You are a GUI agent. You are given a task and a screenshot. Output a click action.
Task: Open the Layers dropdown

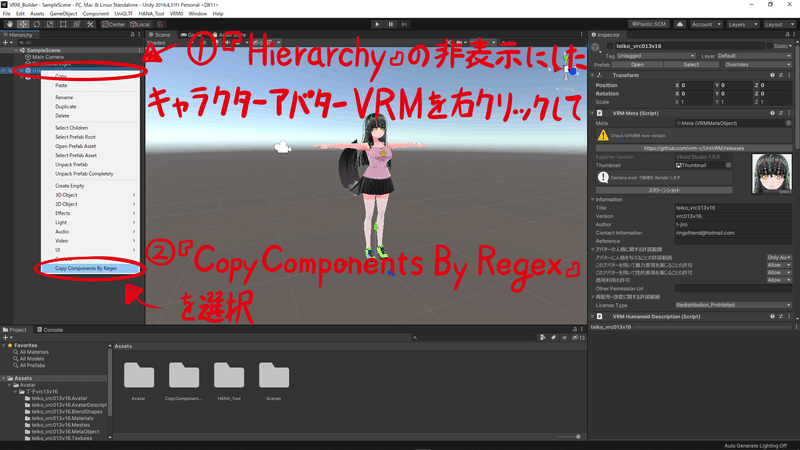click(x=742, y=24)
